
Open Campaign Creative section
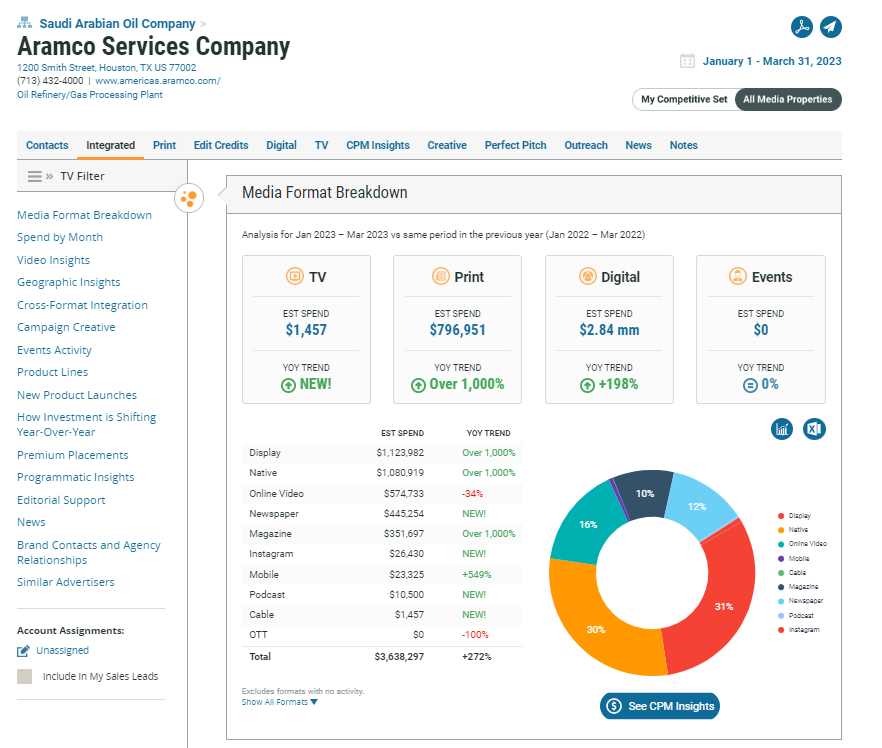[66, 327]
